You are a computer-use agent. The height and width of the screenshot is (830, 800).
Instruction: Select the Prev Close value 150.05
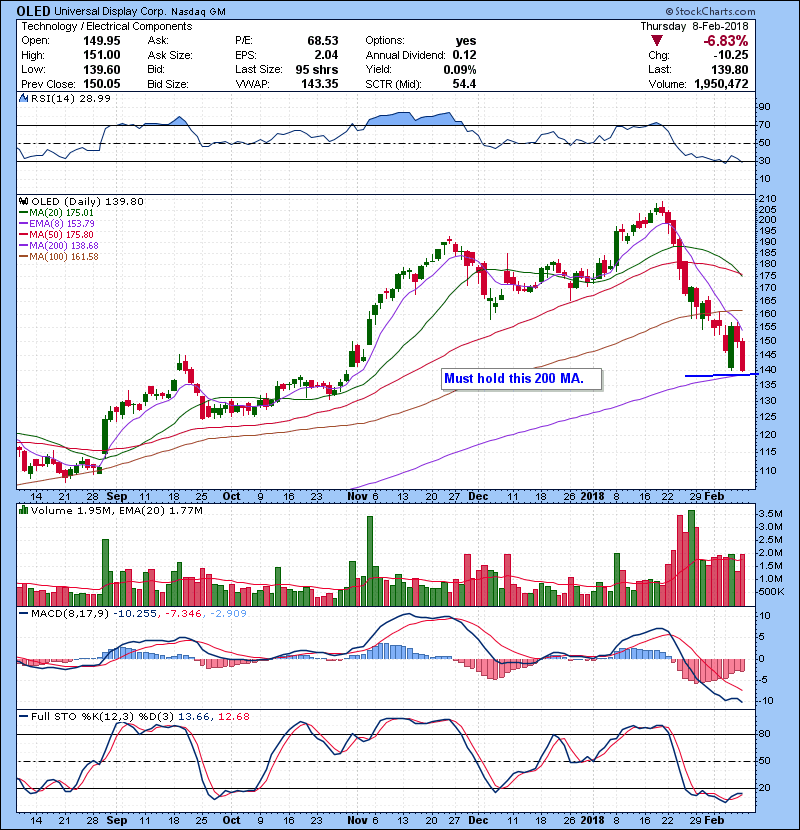[102, 84]
